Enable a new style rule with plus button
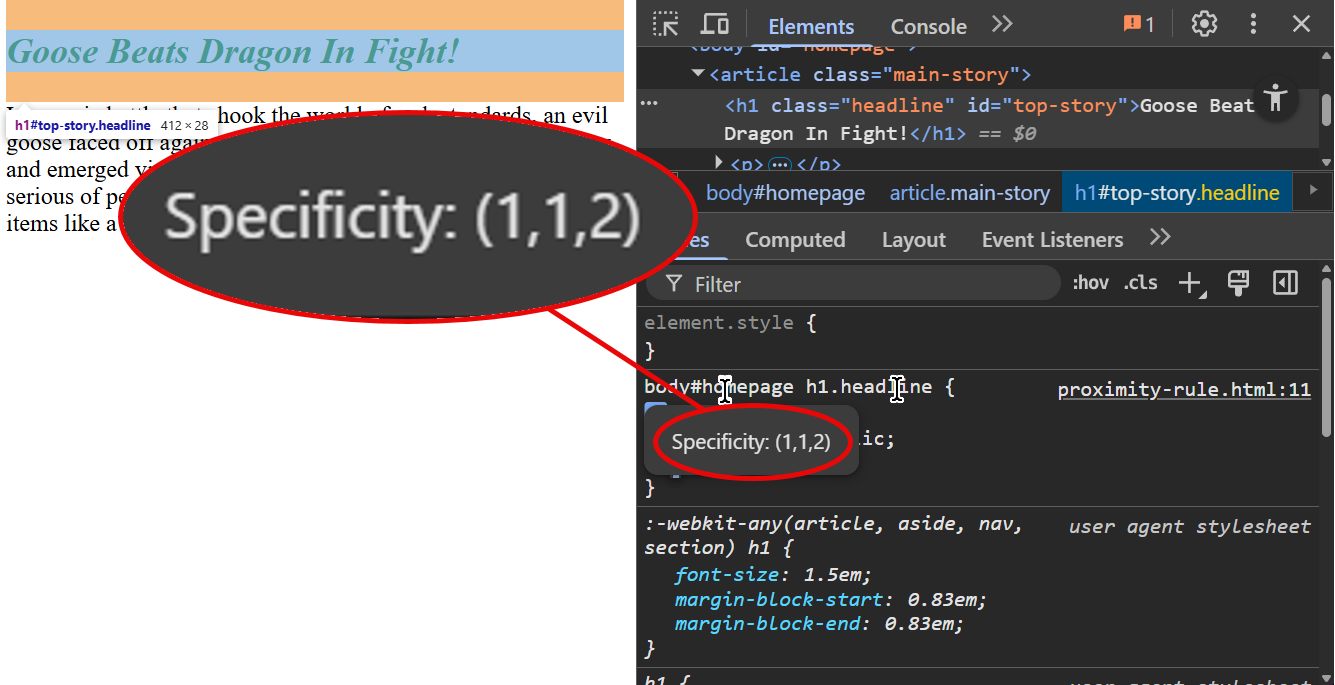Screen dimensions: 1335x685 click(1190, 283)
